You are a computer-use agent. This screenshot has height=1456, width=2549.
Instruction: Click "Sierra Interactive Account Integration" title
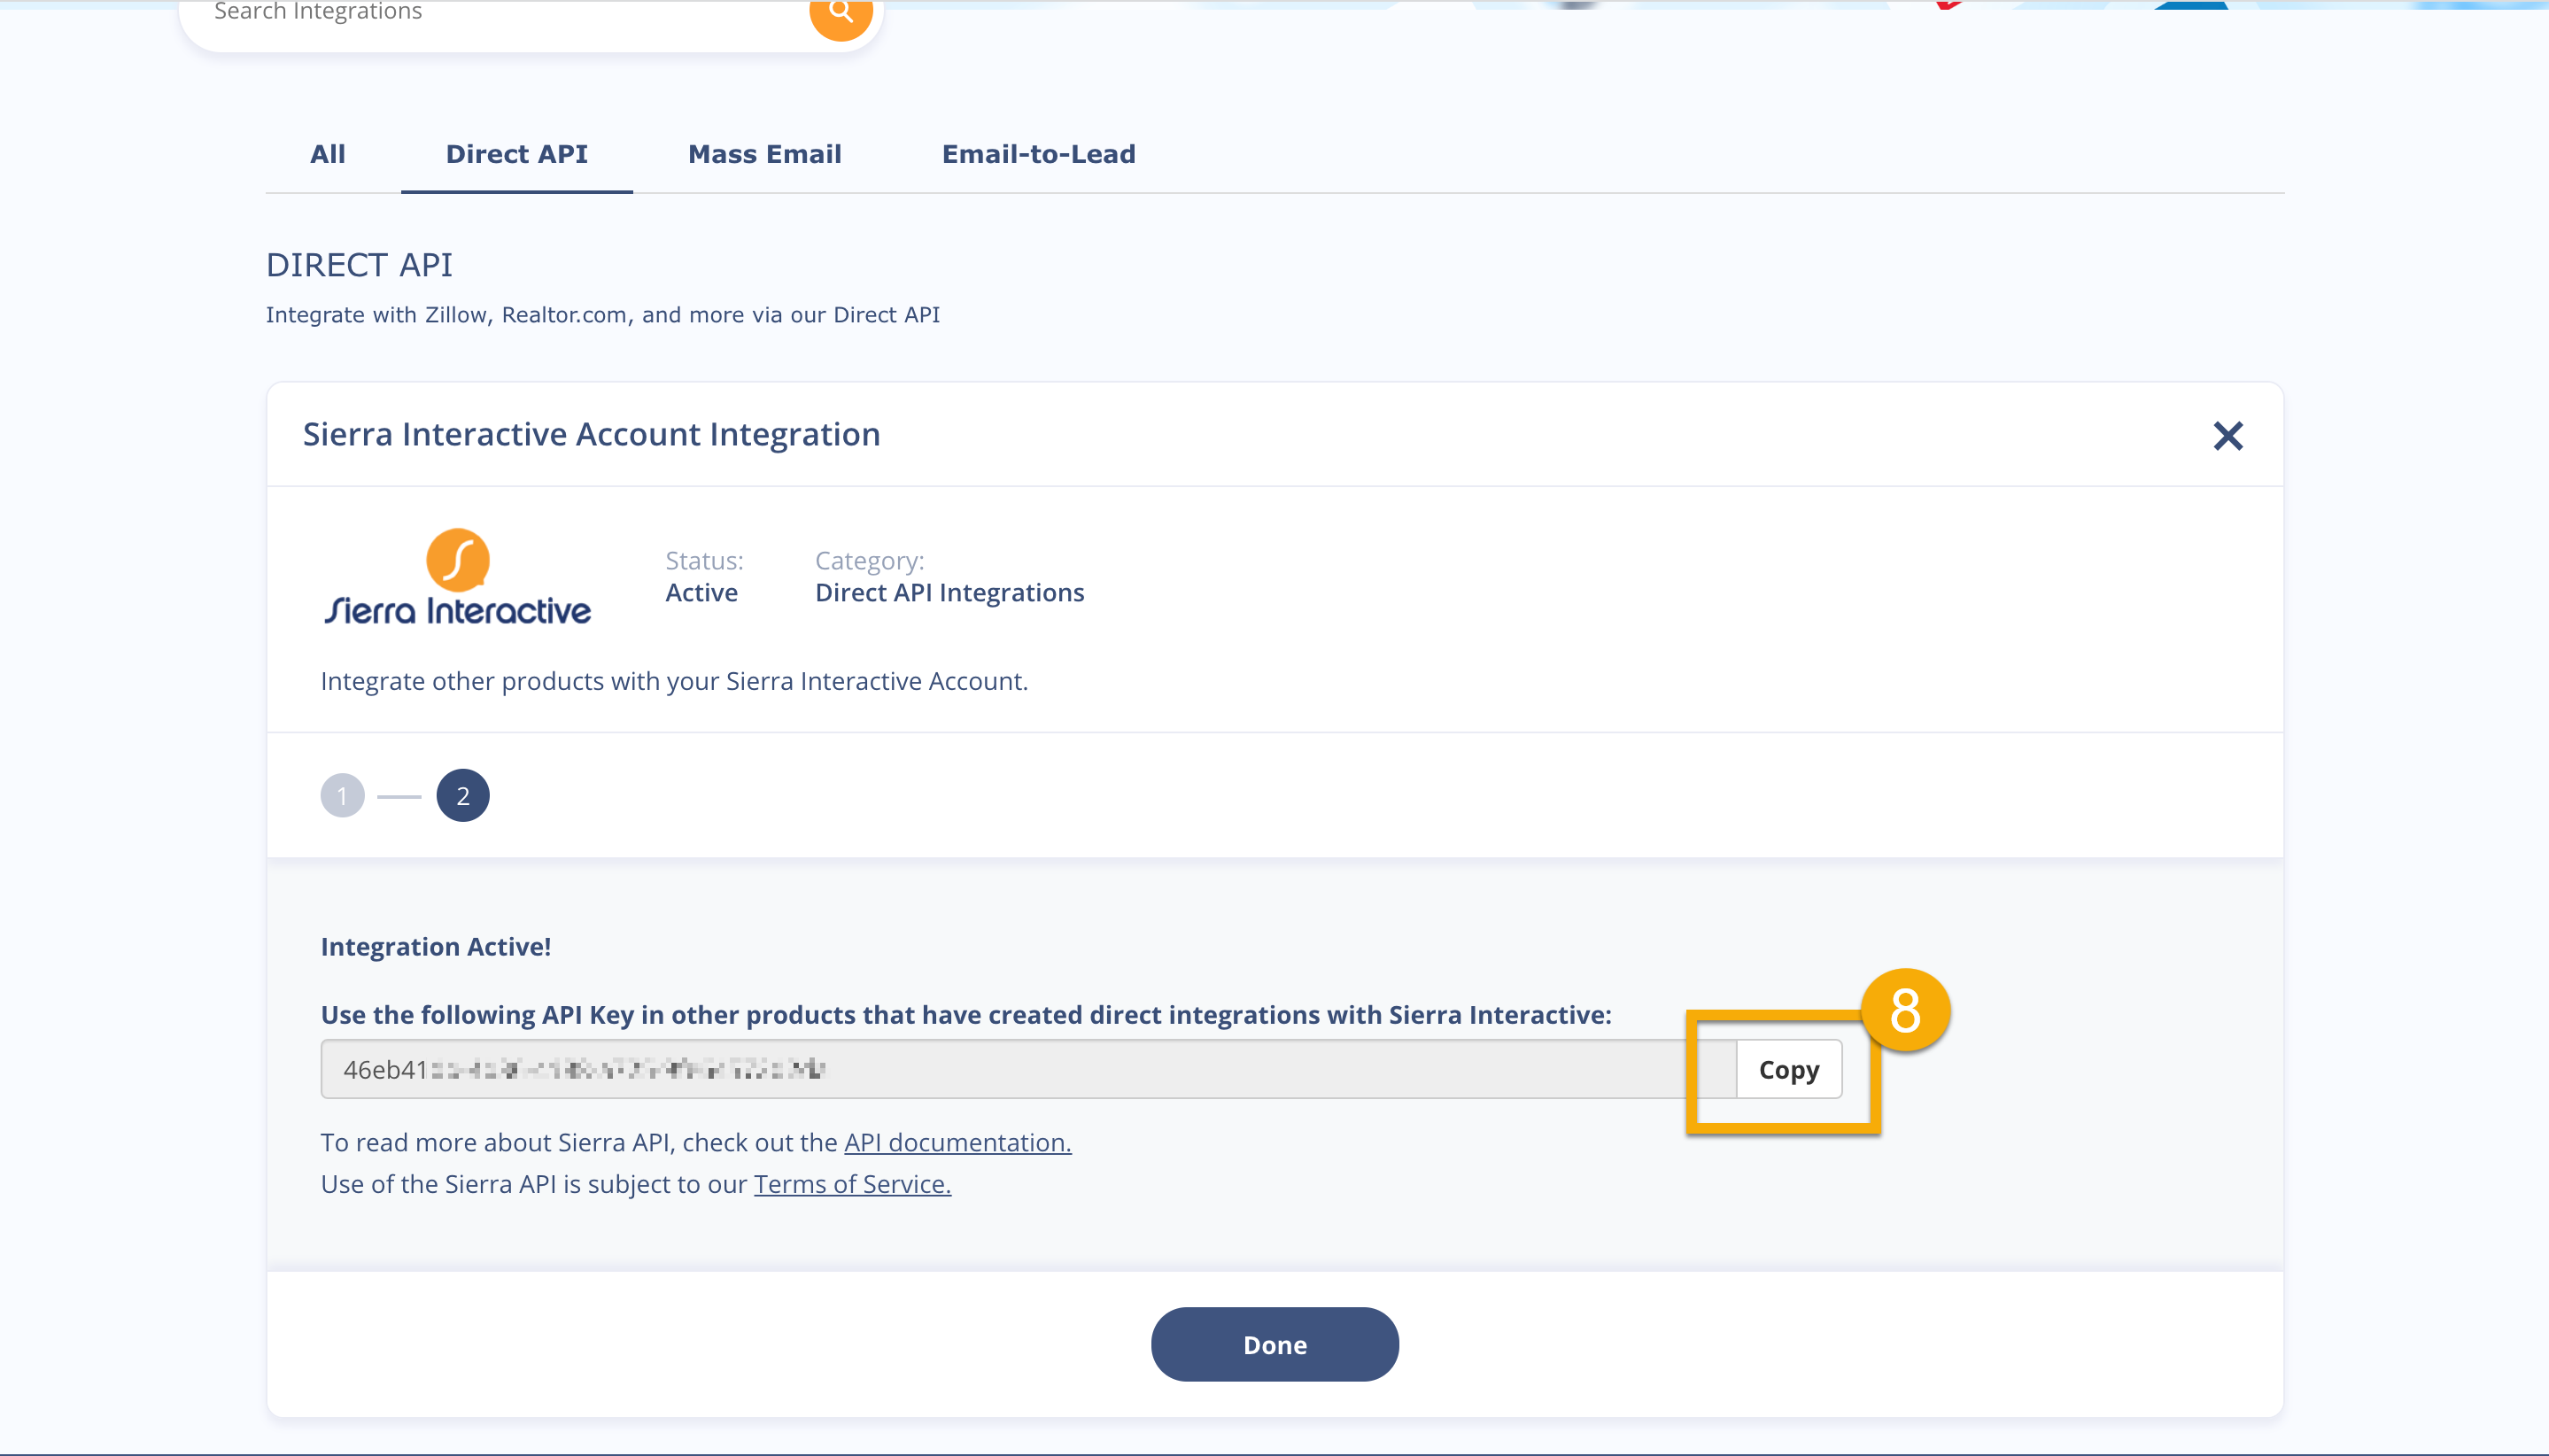[591, 434]
